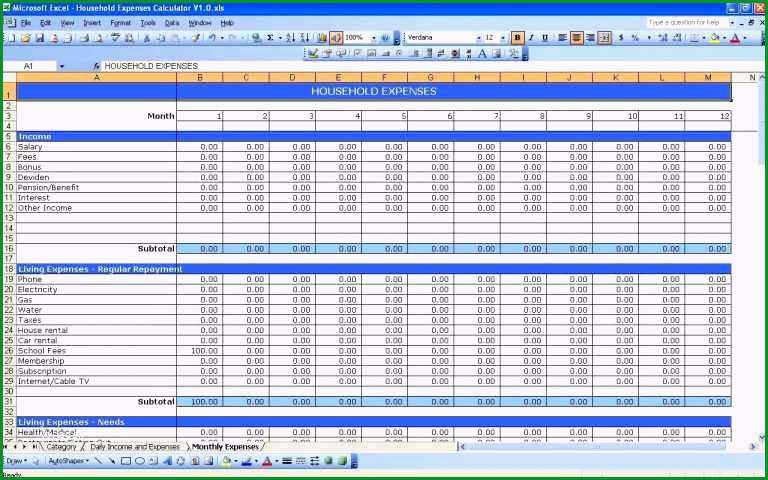Toggle the Drawing toolbar button

(336, 38)
